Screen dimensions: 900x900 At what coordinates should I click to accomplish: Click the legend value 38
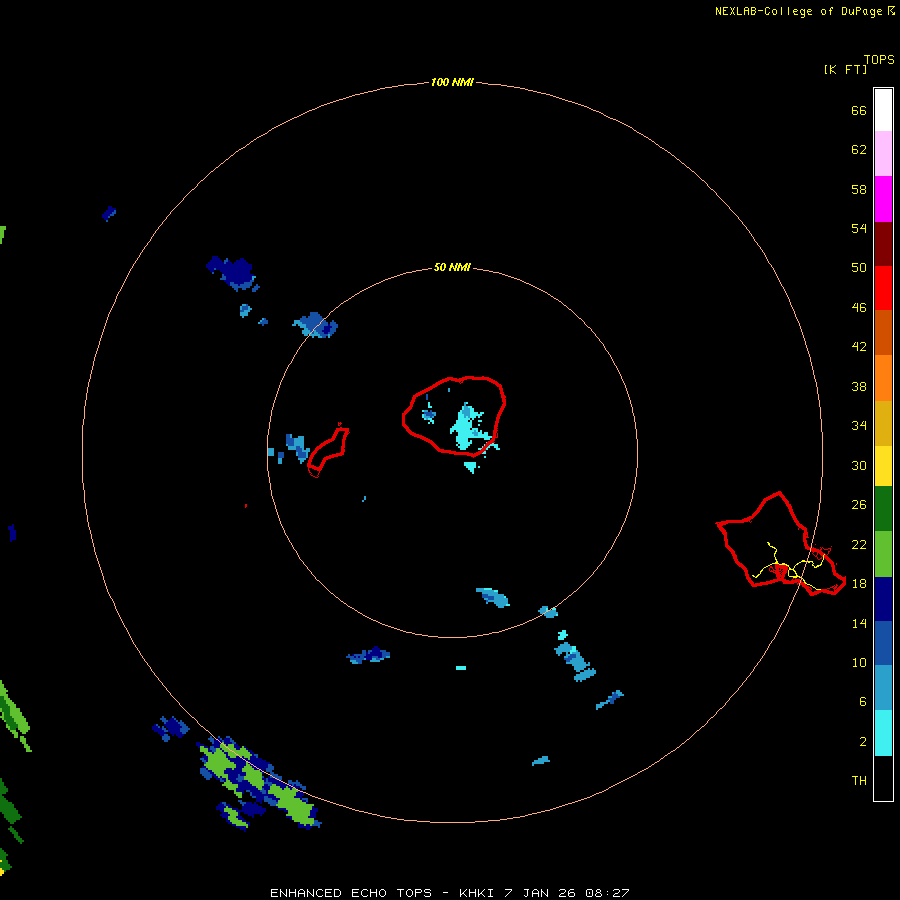(x=859, y=386)
